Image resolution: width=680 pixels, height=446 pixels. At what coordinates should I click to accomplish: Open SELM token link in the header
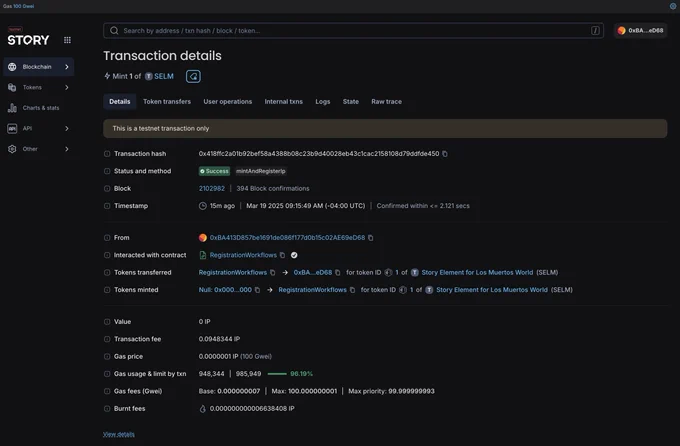click(163, 76)
